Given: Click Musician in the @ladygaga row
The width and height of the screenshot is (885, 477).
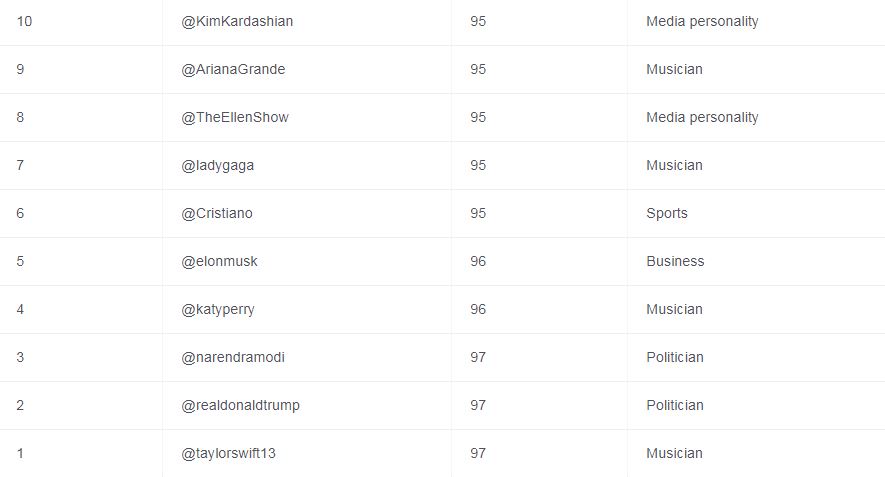Looking at the screenshot, I should pyautogui.click(x=674, y=165).
